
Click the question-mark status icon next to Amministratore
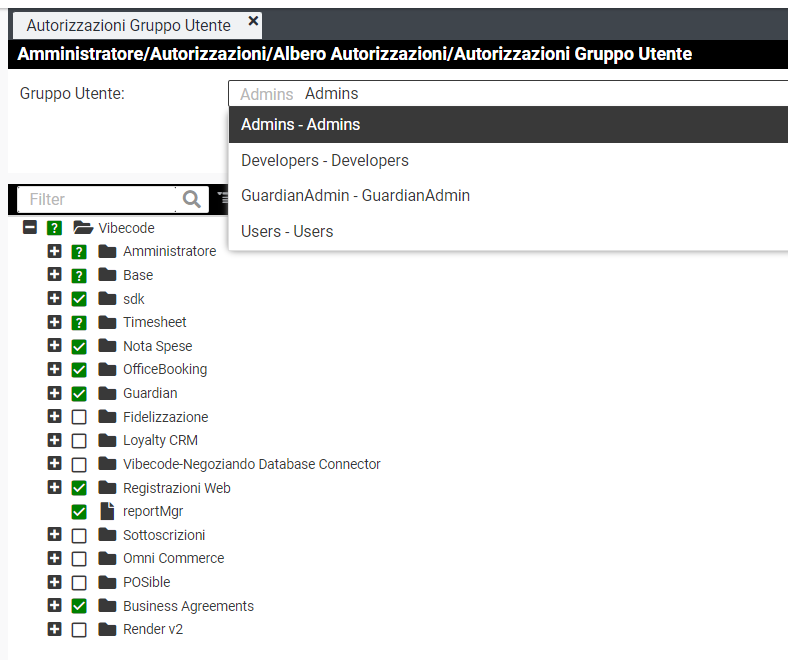[x=79, y=252]
